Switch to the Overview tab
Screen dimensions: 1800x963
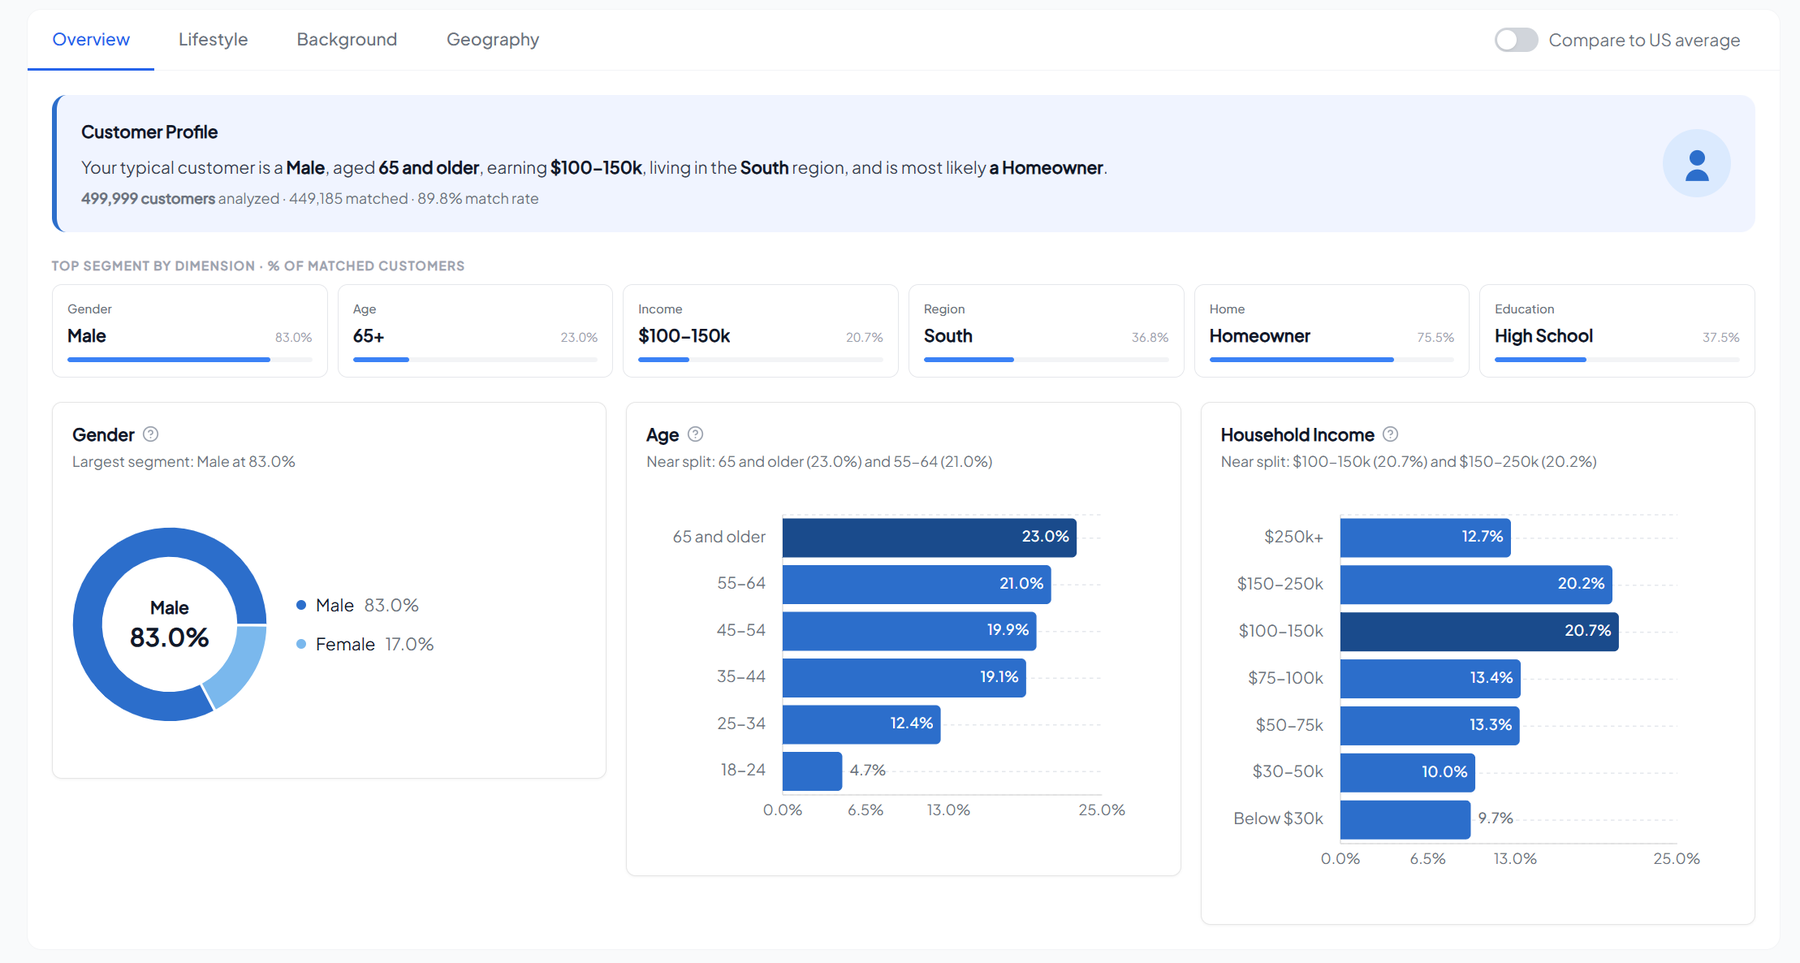point(91,40)
